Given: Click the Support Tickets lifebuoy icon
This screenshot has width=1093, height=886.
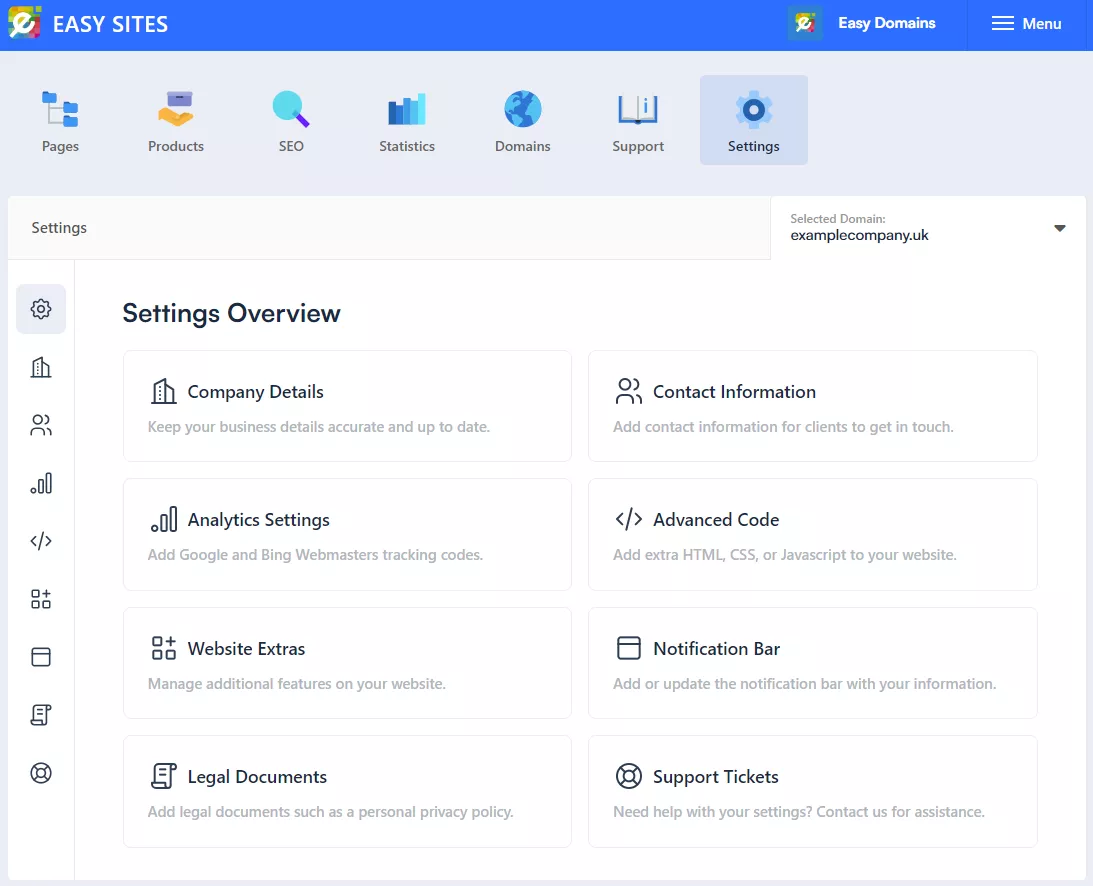Looking at the screenshot, I should pos(40,772).
